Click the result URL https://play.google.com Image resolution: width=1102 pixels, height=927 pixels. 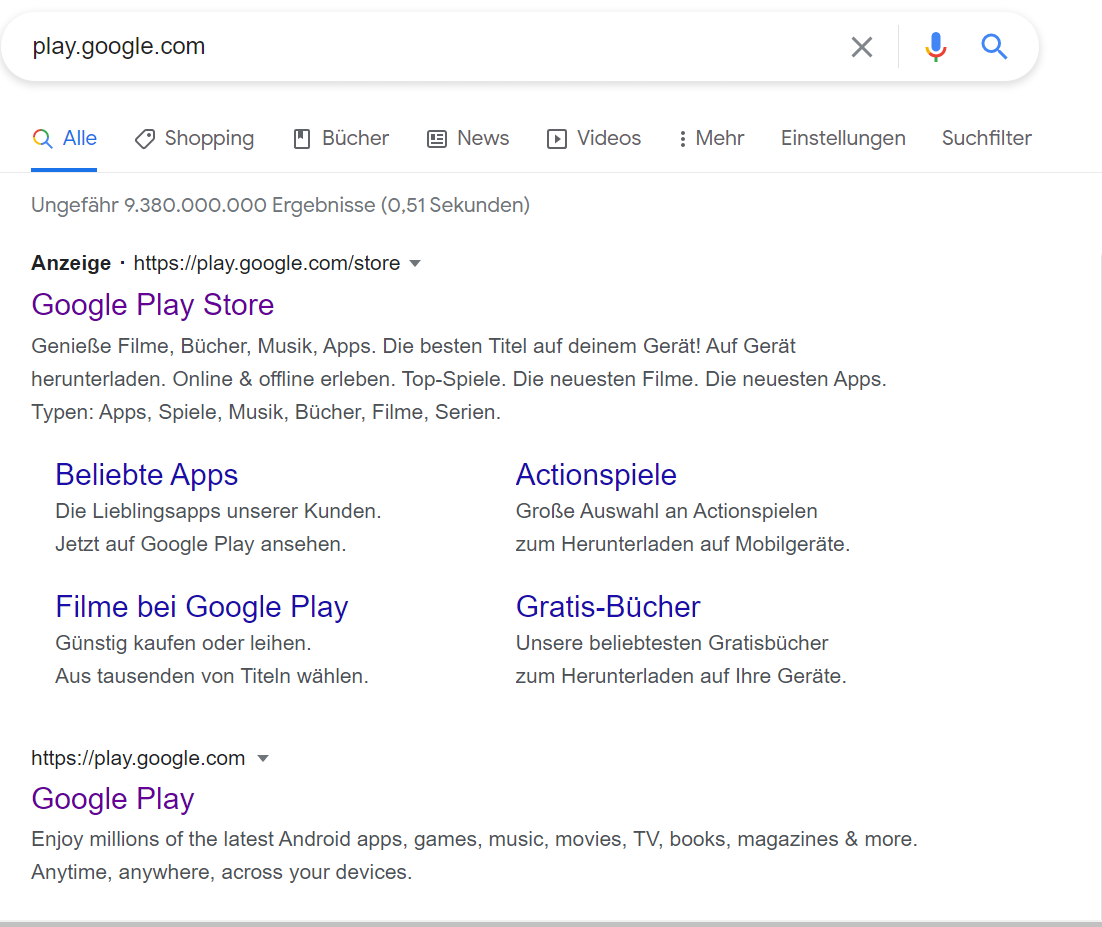[x=138, y=758]
